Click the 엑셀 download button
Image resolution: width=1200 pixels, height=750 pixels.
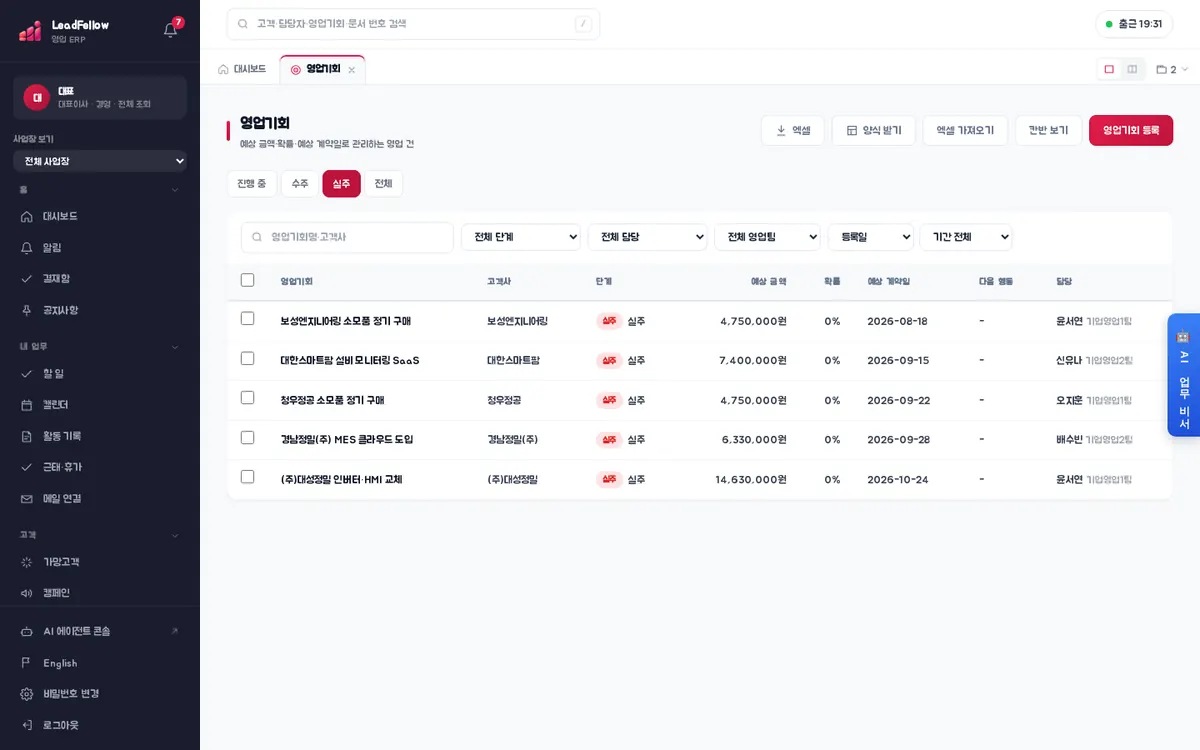tap(793, 131)
